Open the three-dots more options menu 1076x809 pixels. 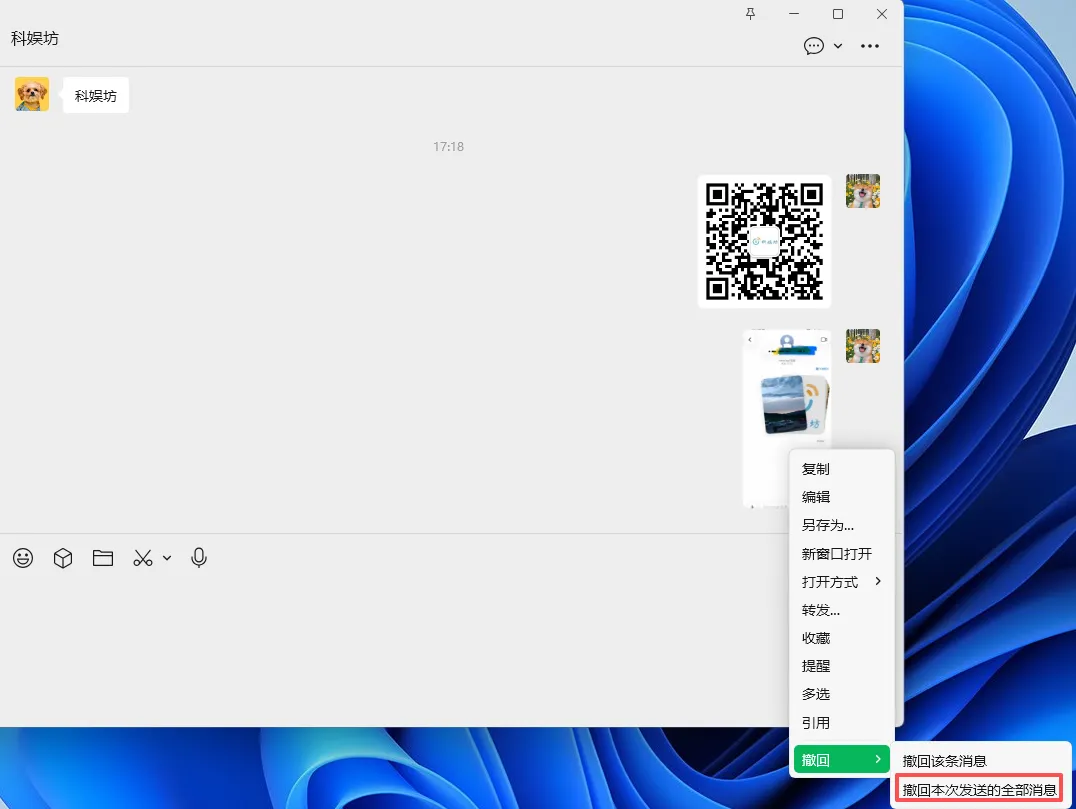point(869,46)
